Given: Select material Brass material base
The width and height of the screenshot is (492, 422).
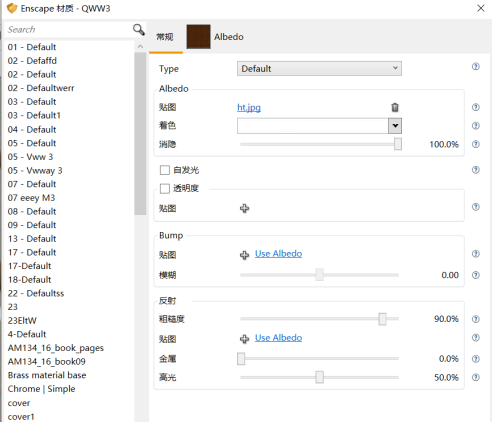Looking at the screenshot, I should [x=47, y=375].
